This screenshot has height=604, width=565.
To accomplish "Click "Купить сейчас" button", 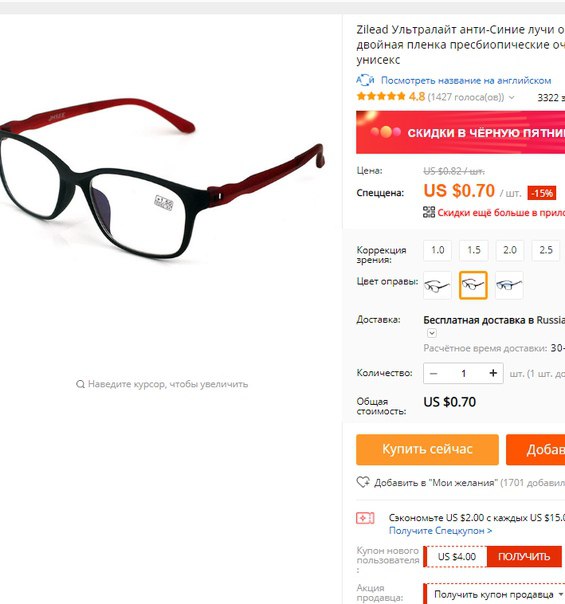I will [x=427, y=449].
